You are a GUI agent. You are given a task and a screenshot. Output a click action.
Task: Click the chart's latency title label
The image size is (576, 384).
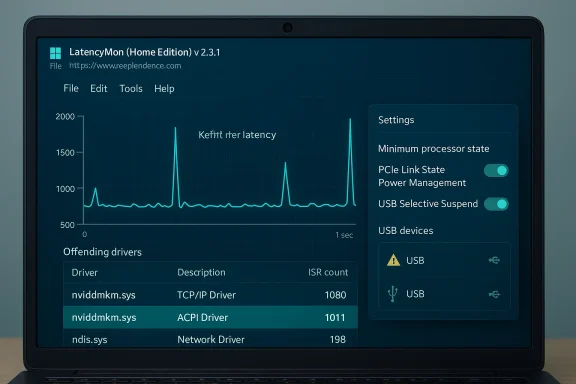[x=237, y=135]
